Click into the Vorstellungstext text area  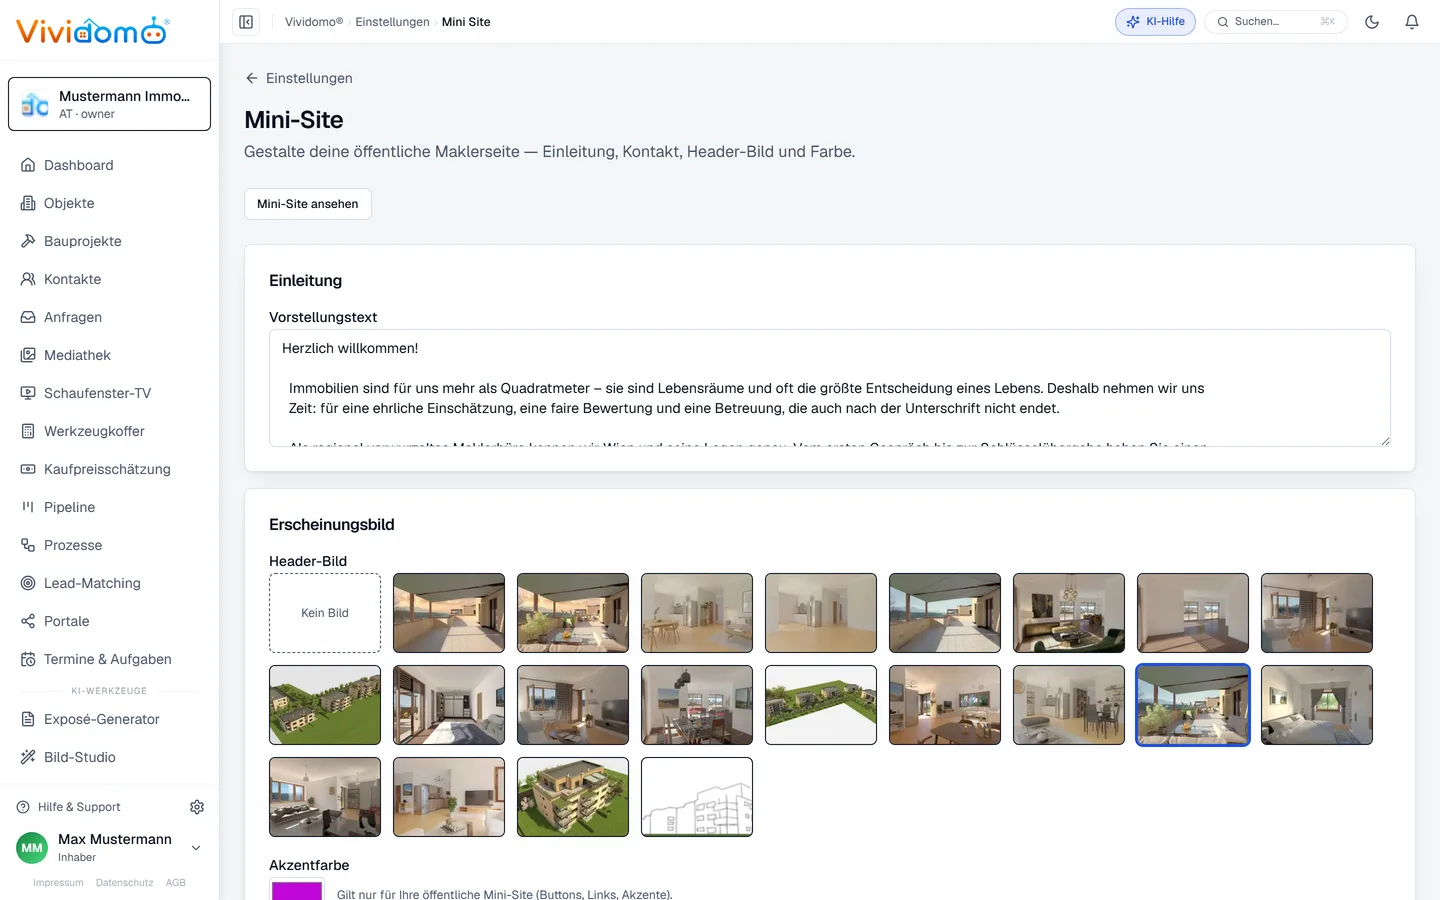click(x=830, y=388)
